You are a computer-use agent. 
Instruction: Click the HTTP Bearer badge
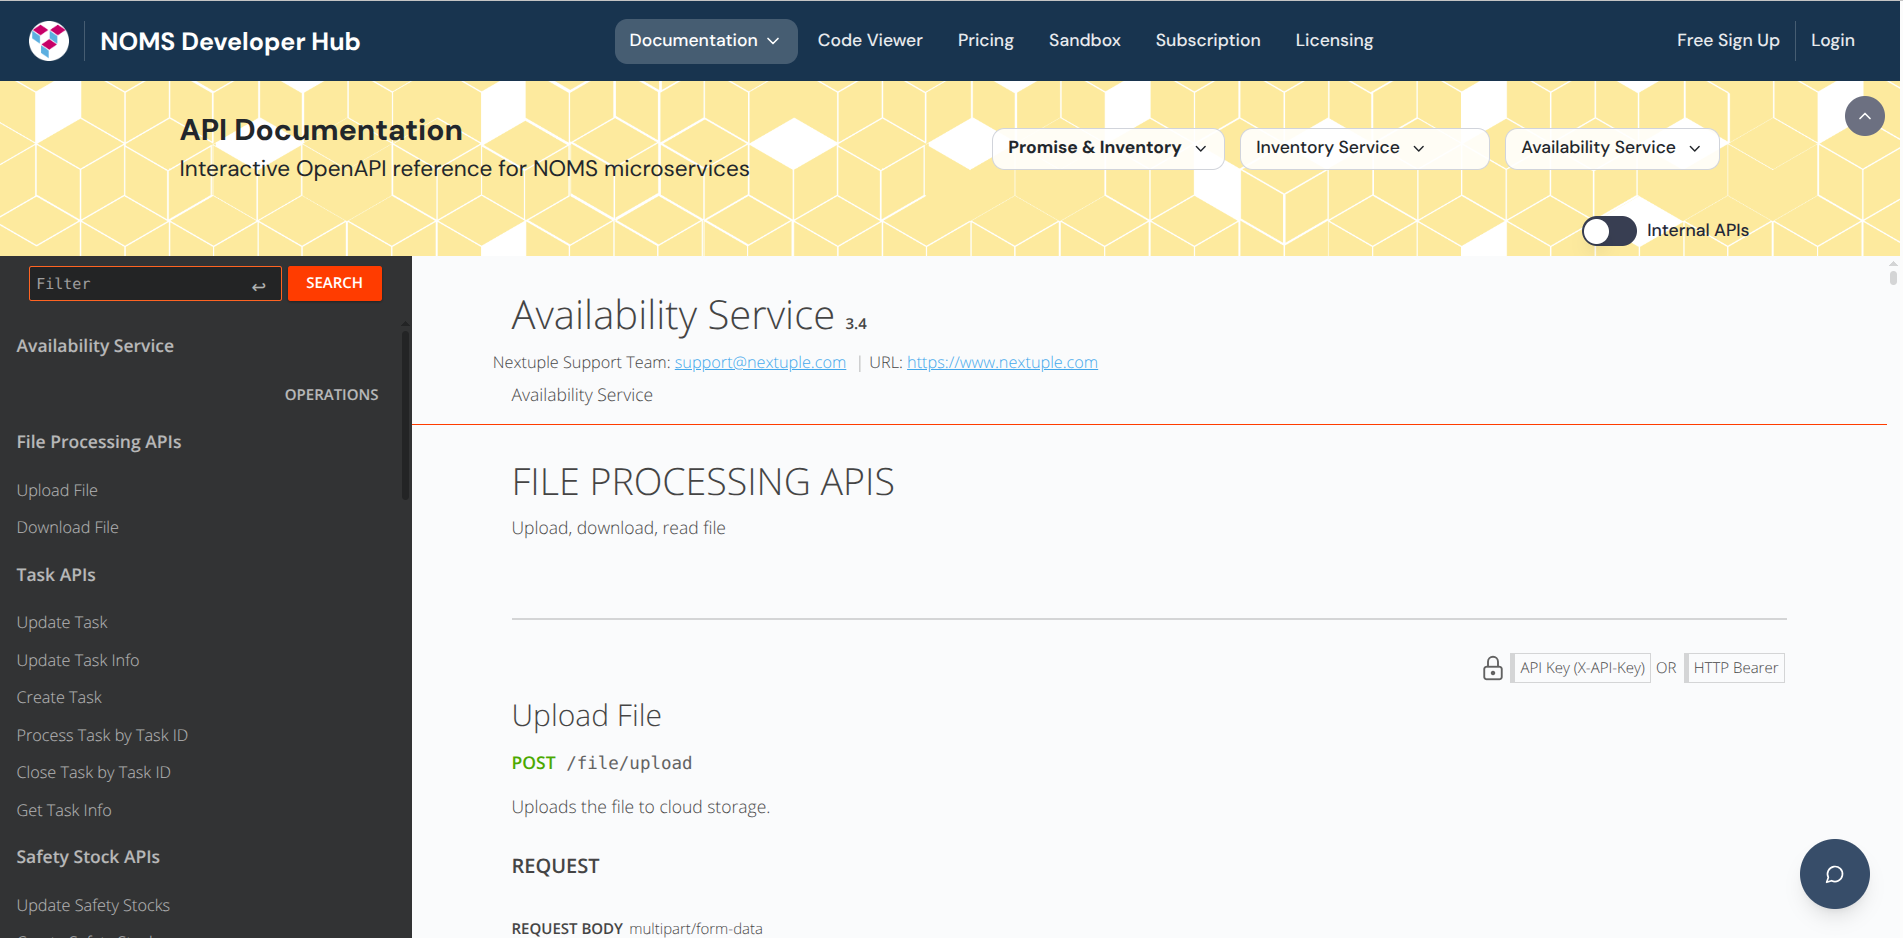click(x=1735, y=668)
